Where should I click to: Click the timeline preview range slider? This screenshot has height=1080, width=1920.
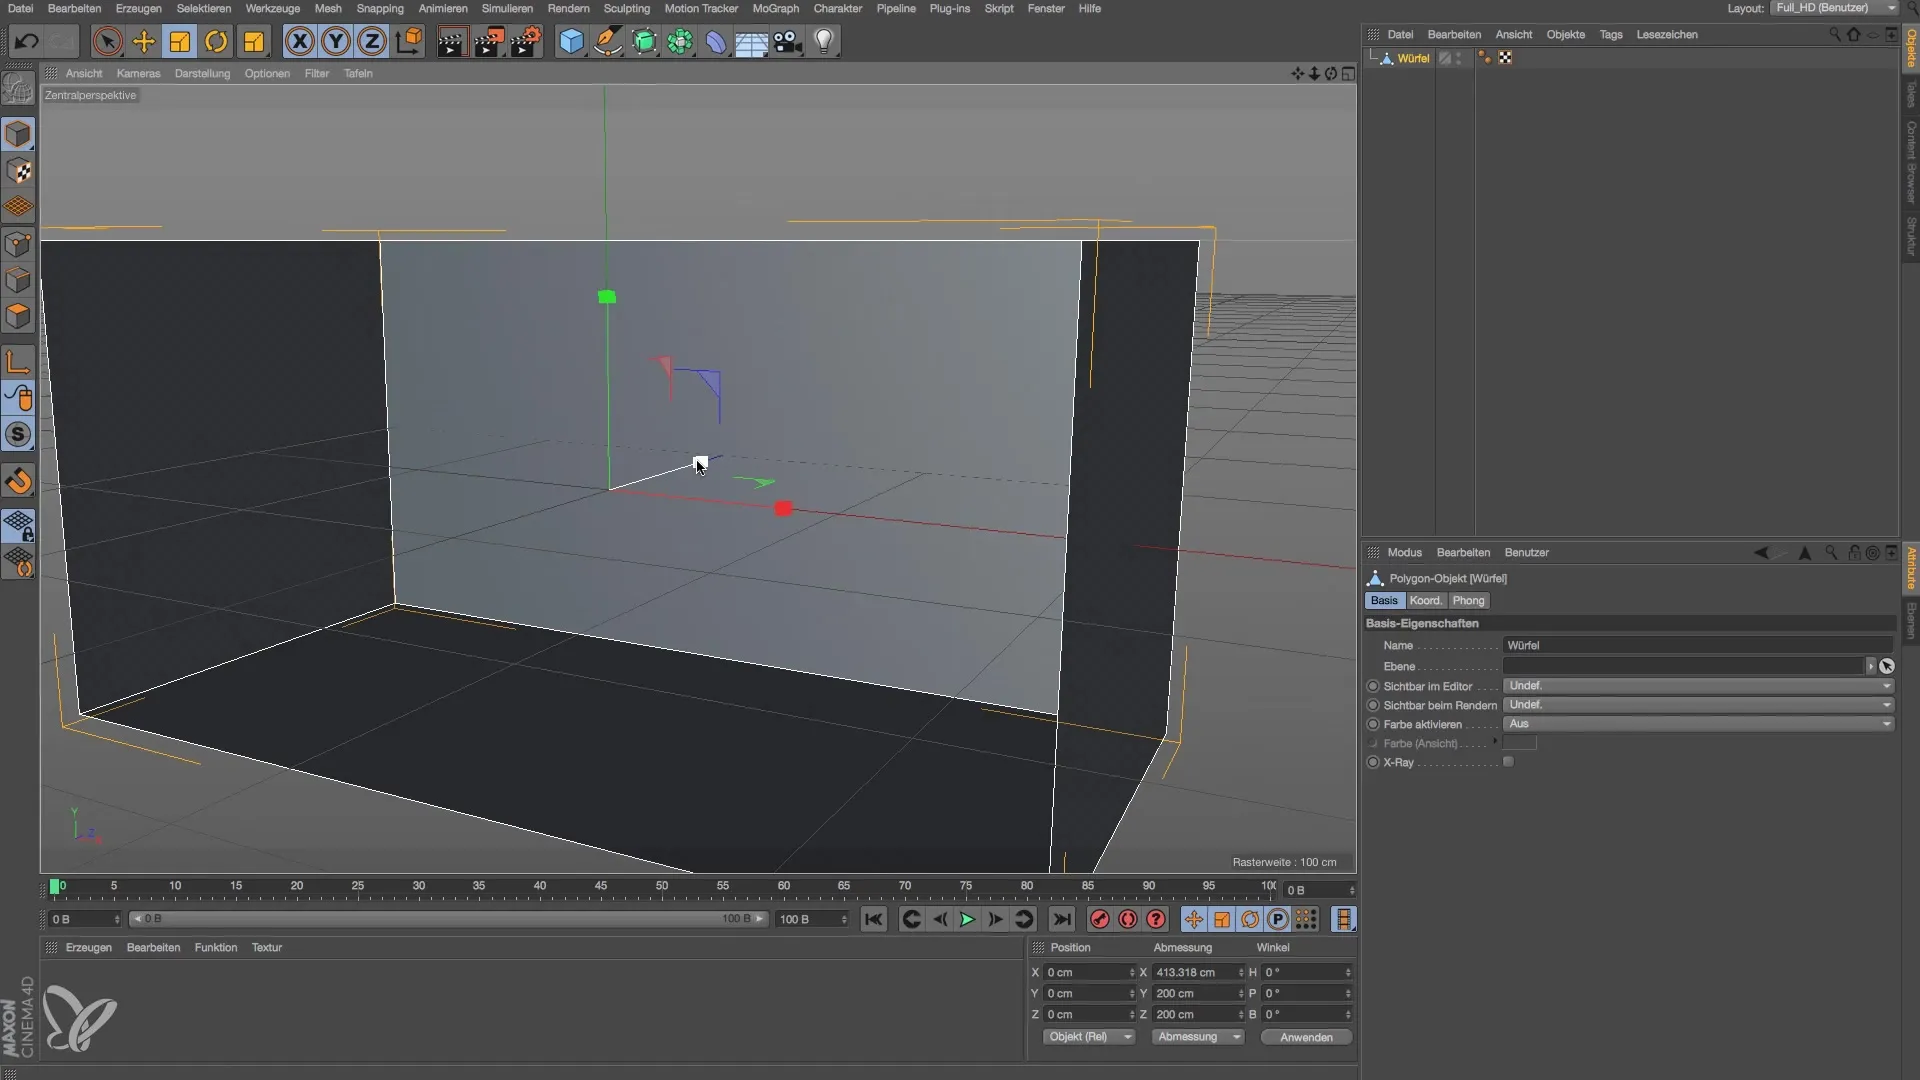(449, 919)
